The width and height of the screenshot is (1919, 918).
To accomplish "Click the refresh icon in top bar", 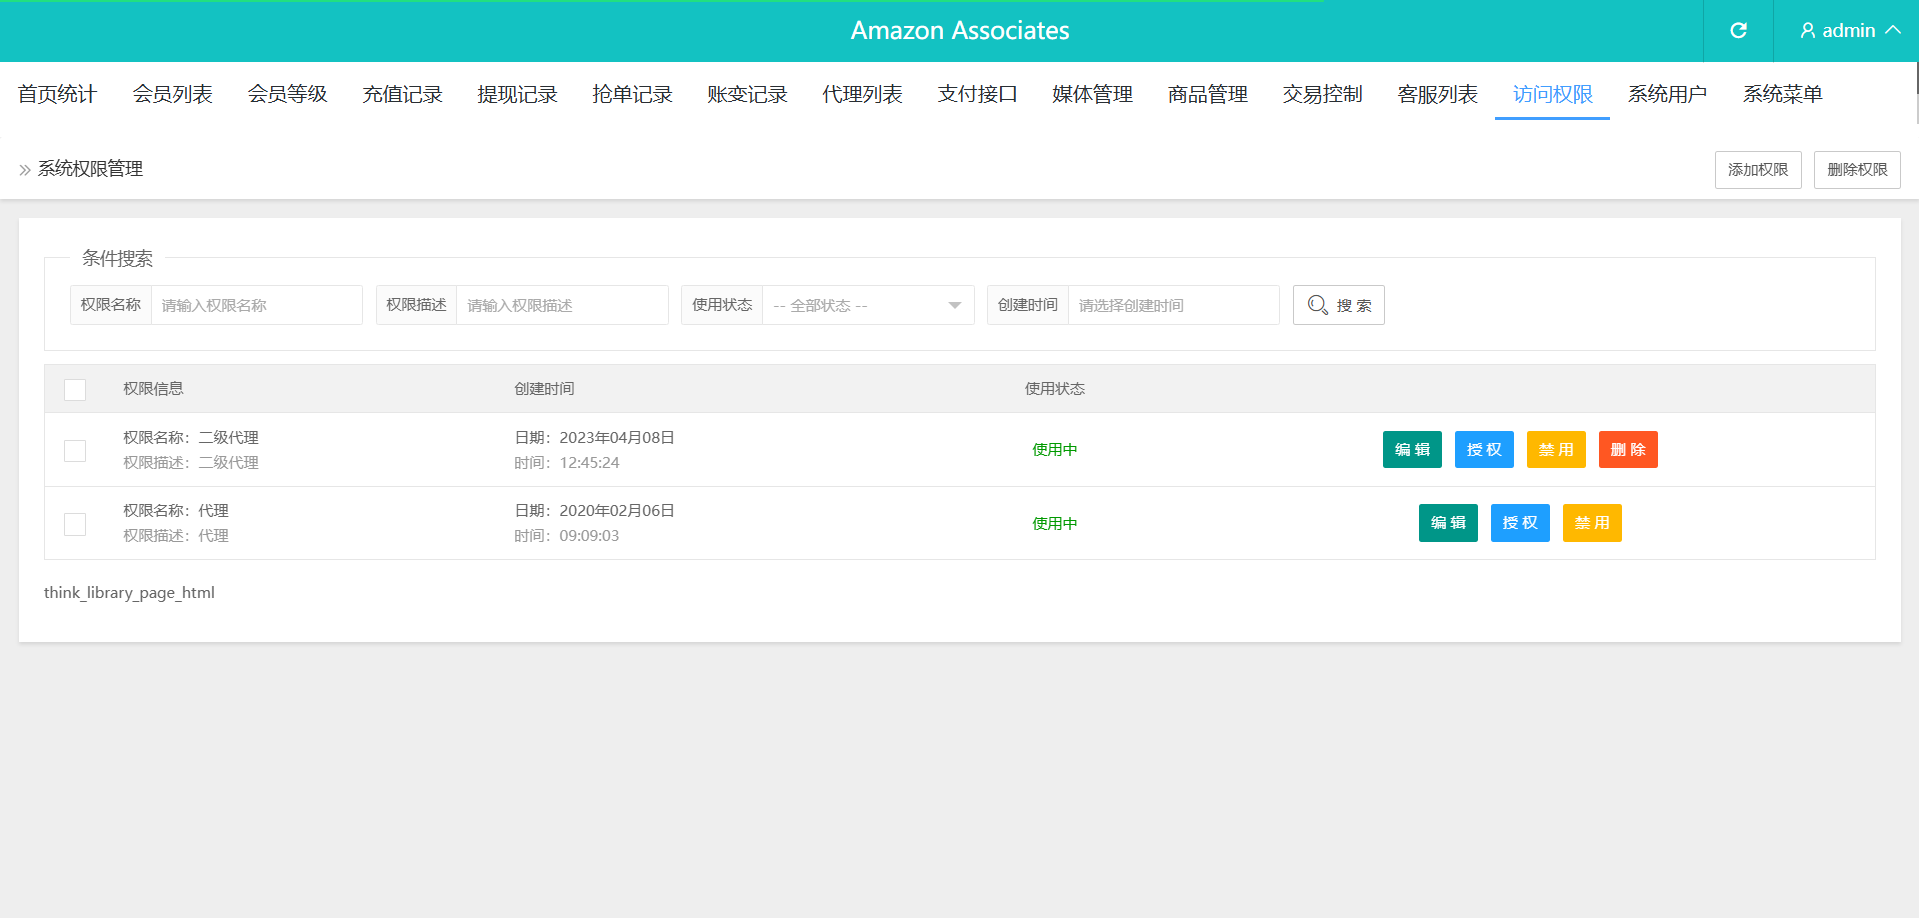I will point(1738,31).
